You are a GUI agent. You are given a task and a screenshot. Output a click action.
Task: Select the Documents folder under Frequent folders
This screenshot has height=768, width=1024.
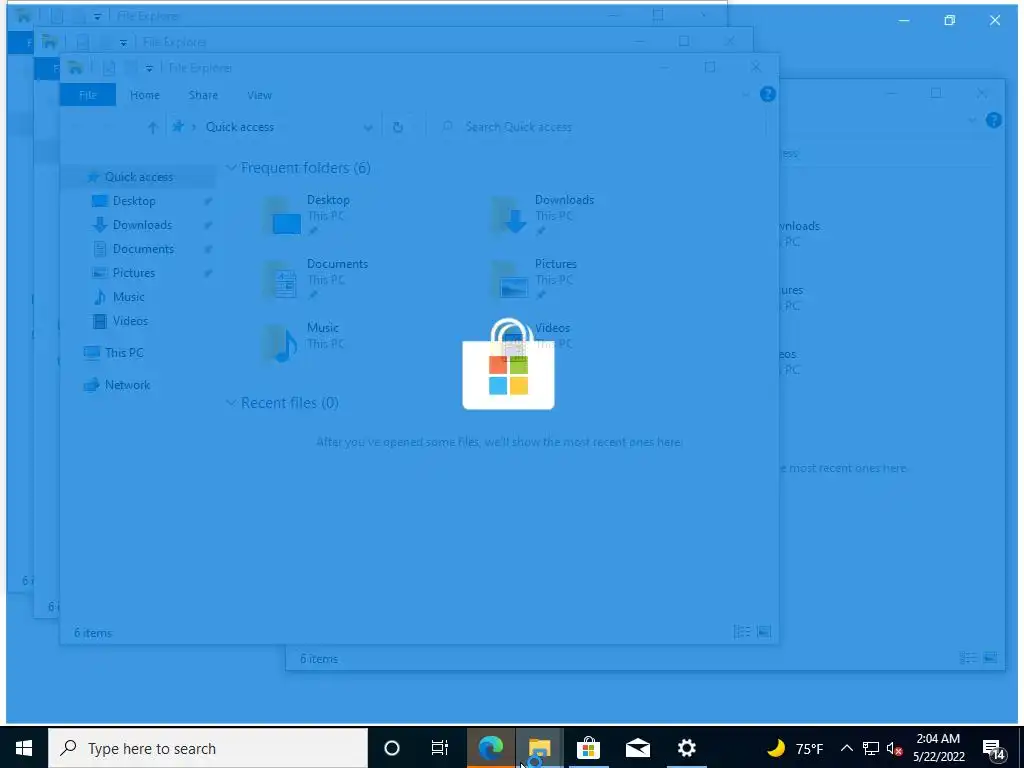click(317, 280)
